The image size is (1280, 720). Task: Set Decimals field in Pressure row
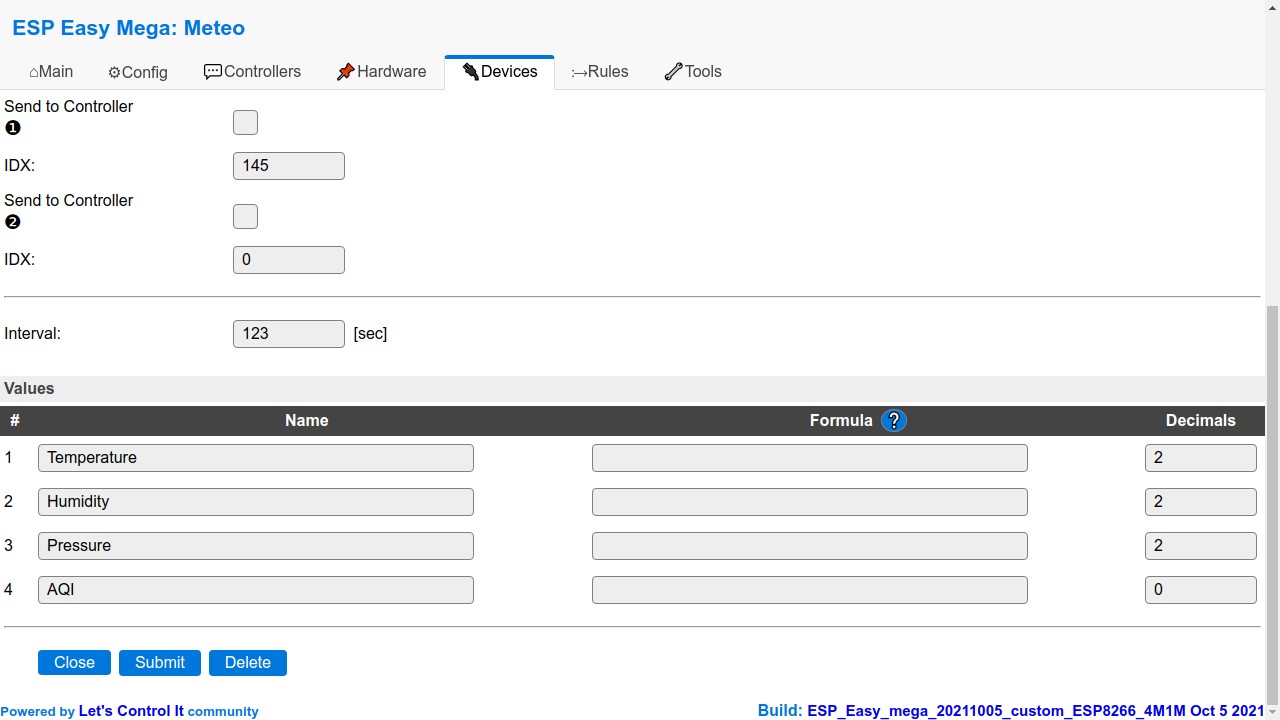1201,546
